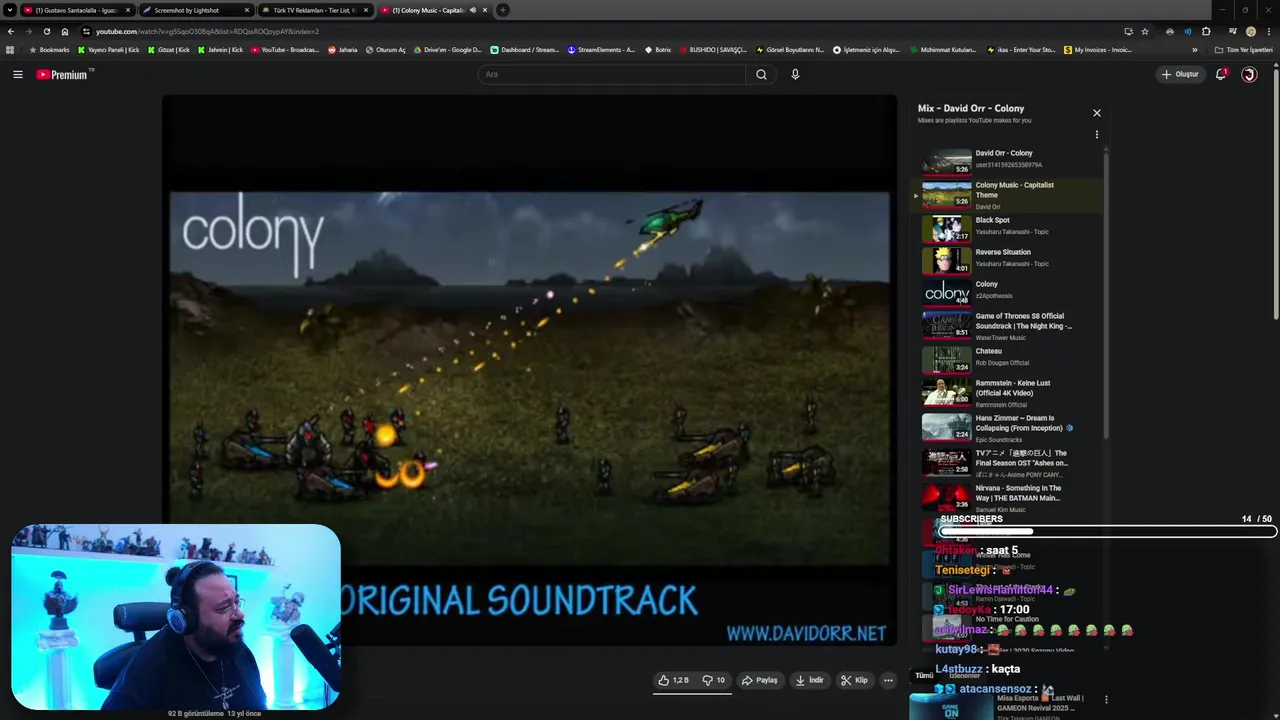The height and width of the screenshot is (720, 1280).
Task: Open the tab search dropdown arrow
Action: pyautogui.click(x=10, y=10)
